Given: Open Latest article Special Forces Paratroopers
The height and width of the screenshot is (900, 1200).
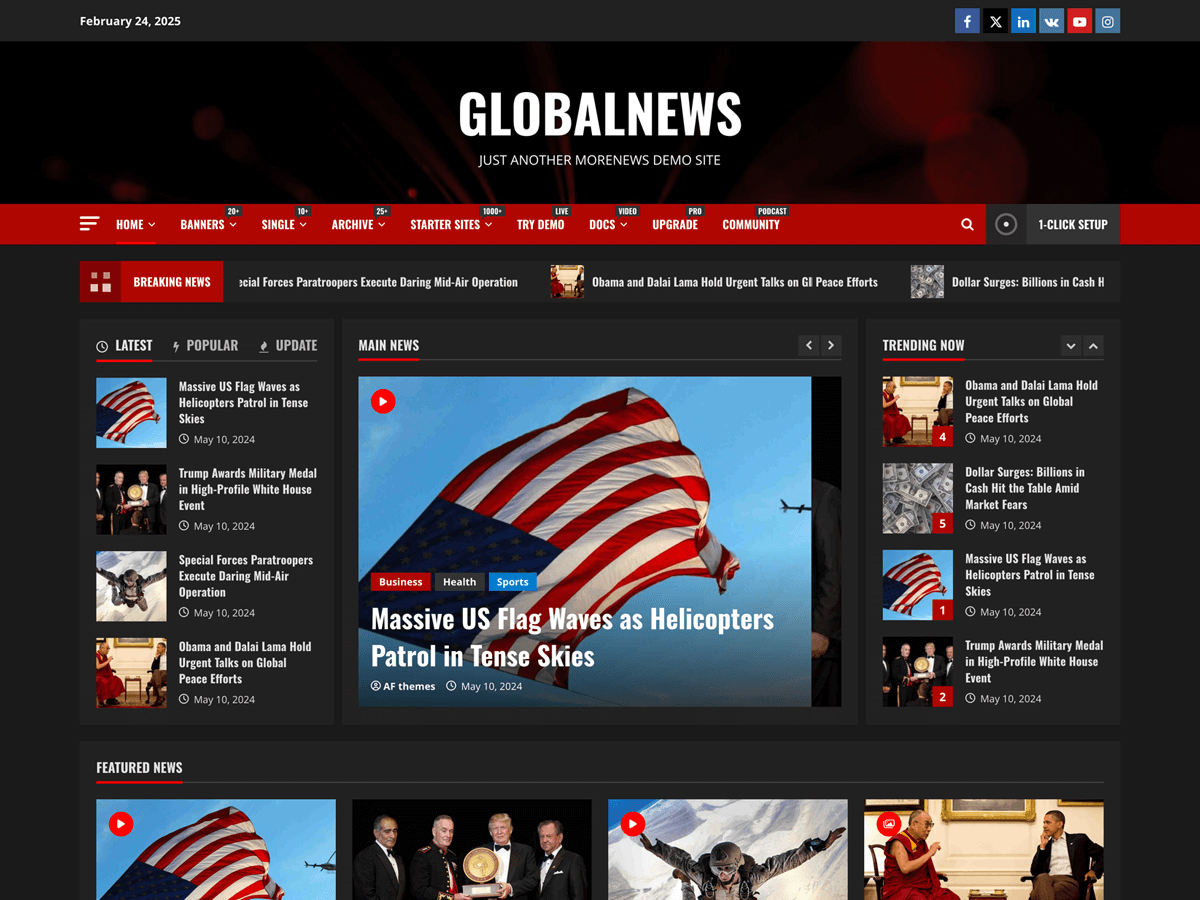Looking at the screenshot, I should [246, 576].
